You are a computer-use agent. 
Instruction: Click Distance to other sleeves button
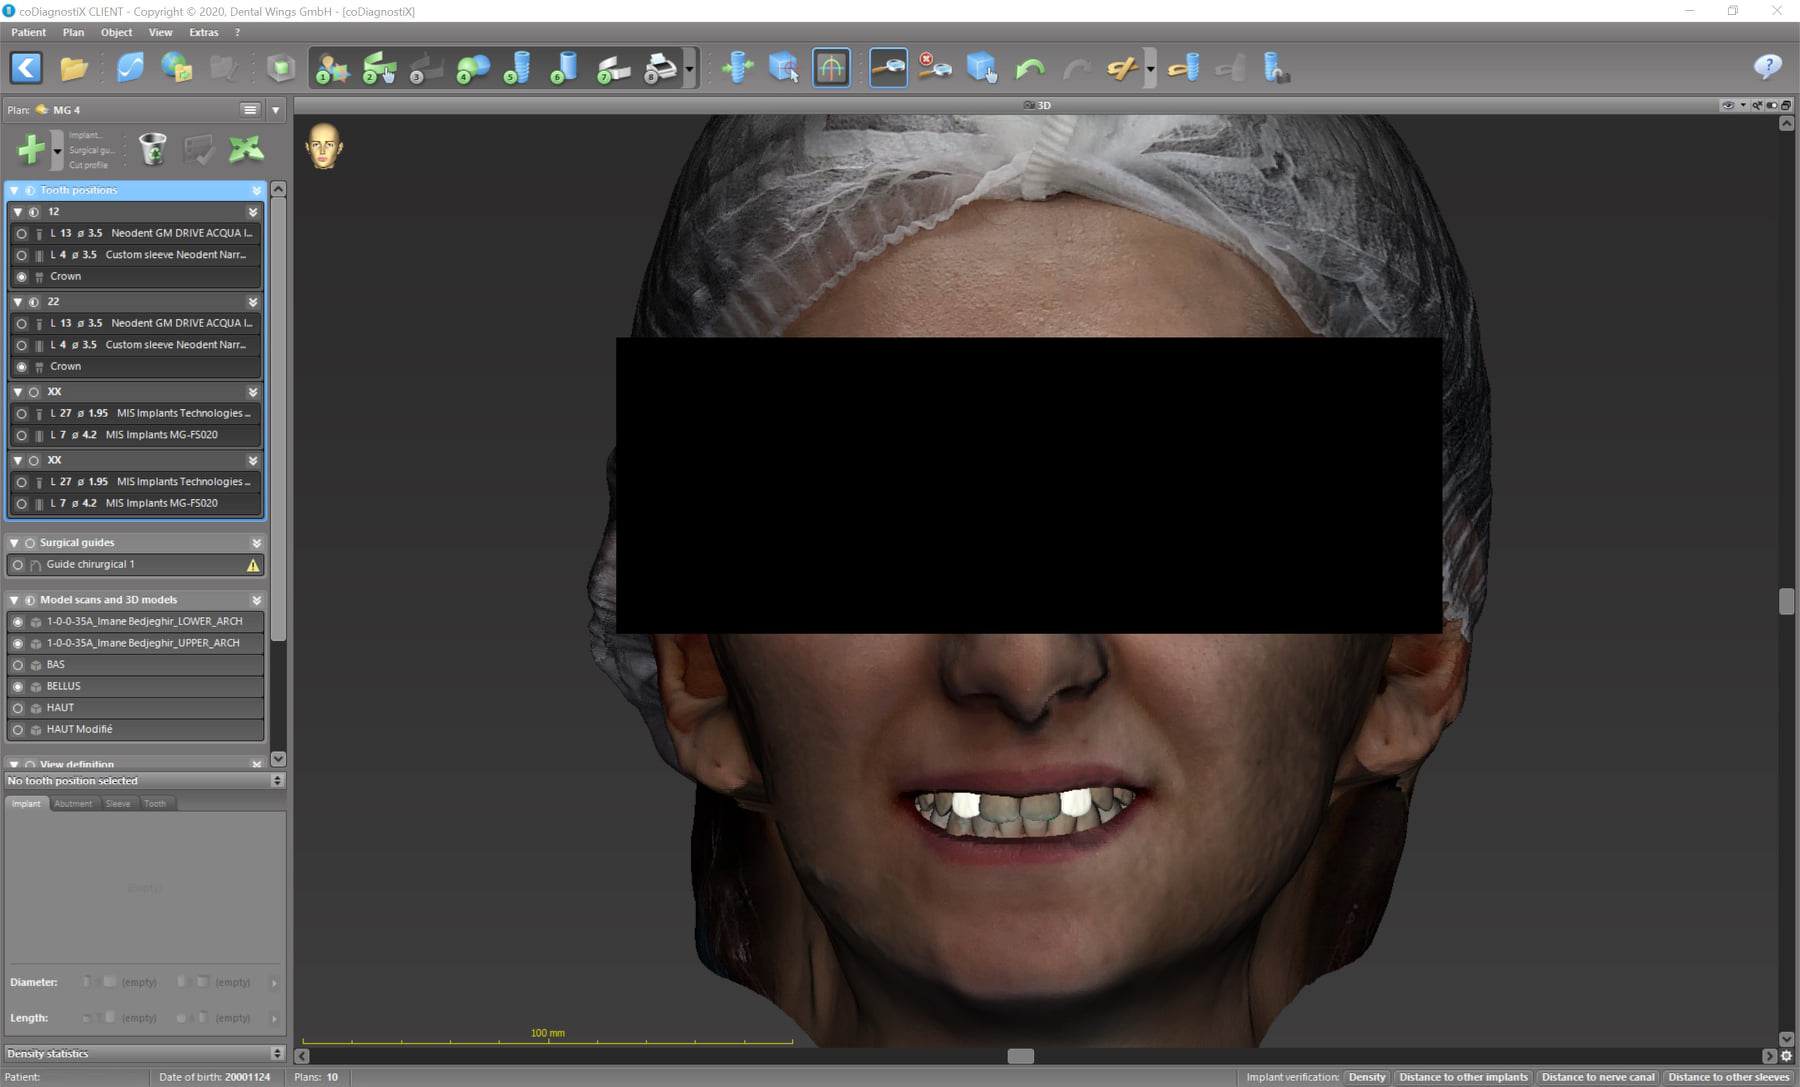point(1729,1077)
